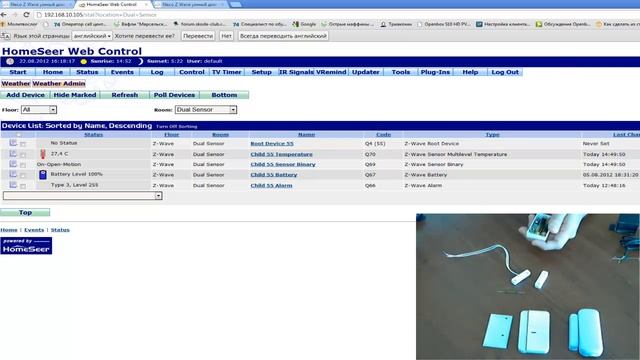Viewport: 640px width, 360px height.
Task: Click the browser reload icon
Action: point(27,15)
